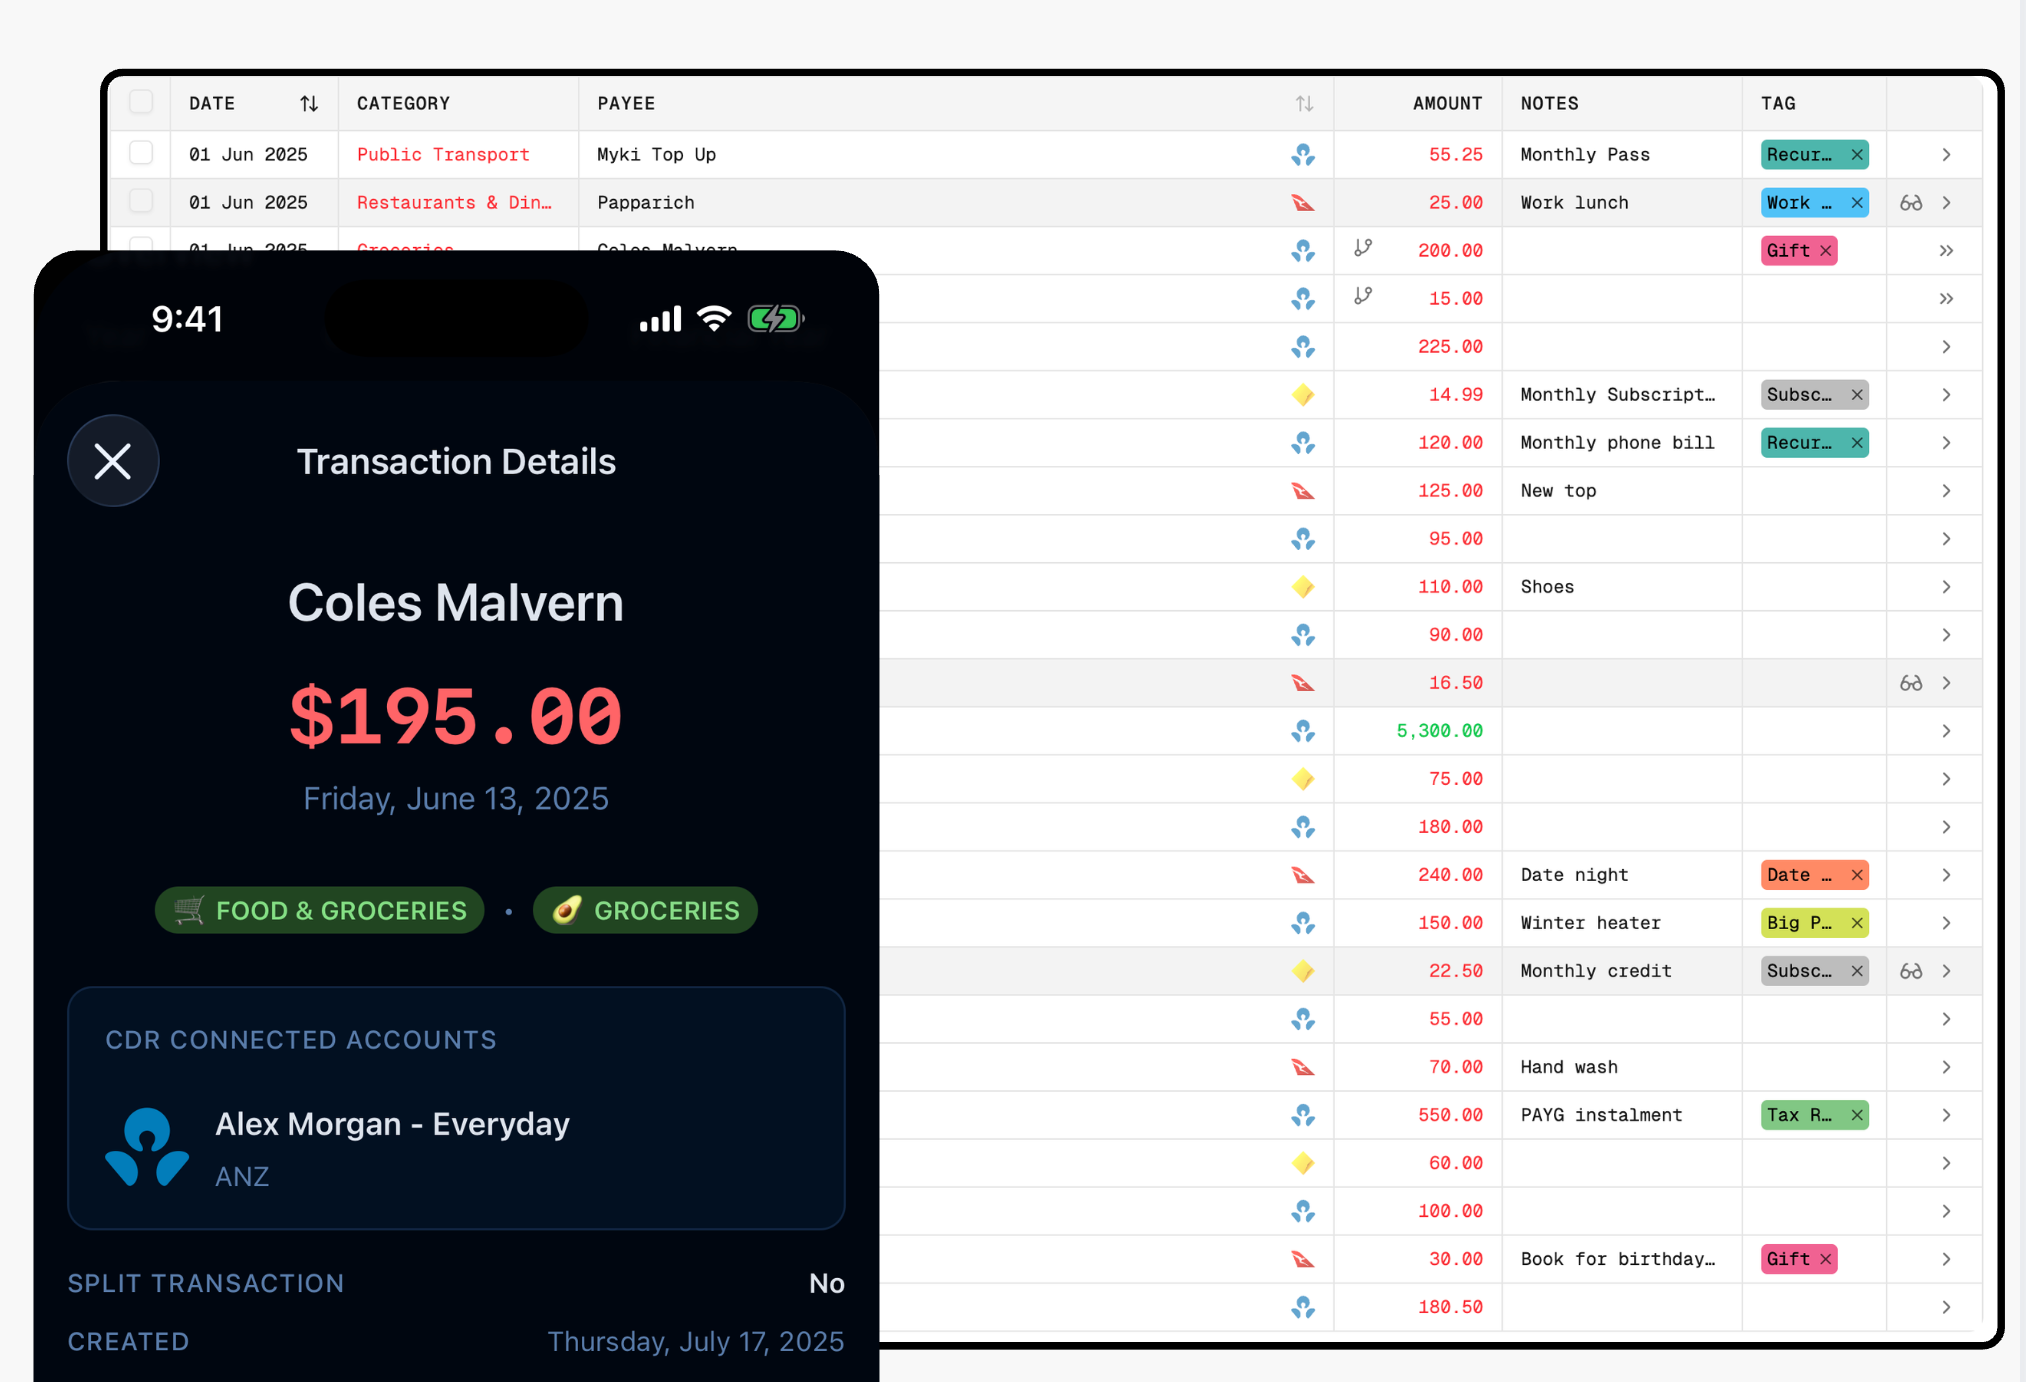Expand the Monthly Pass row via its chevron
This screenshot has height=1382, width=2026.
pyautogui.click(x=1946, y=154)
